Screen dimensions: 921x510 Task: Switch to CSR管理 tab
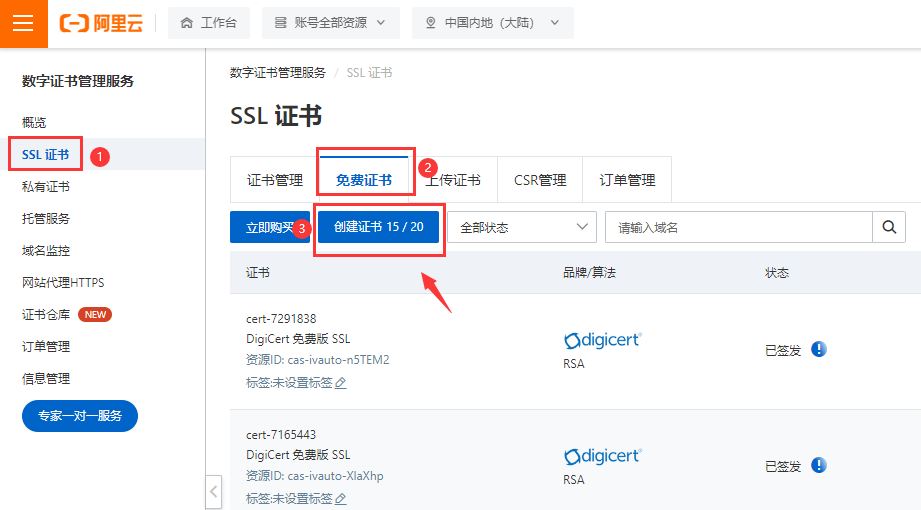pos(540,180)
